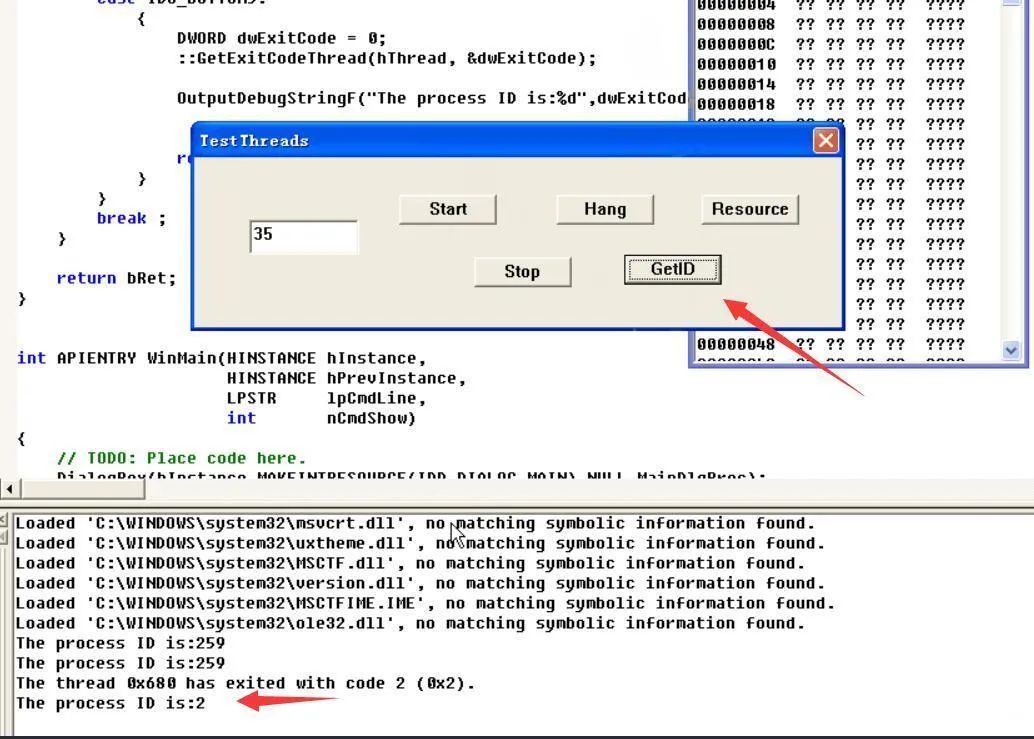The width and height of the screenshot is (1034, 739).
Task: Click 'thread 0x680 has exited' output line
Action: 245,683
